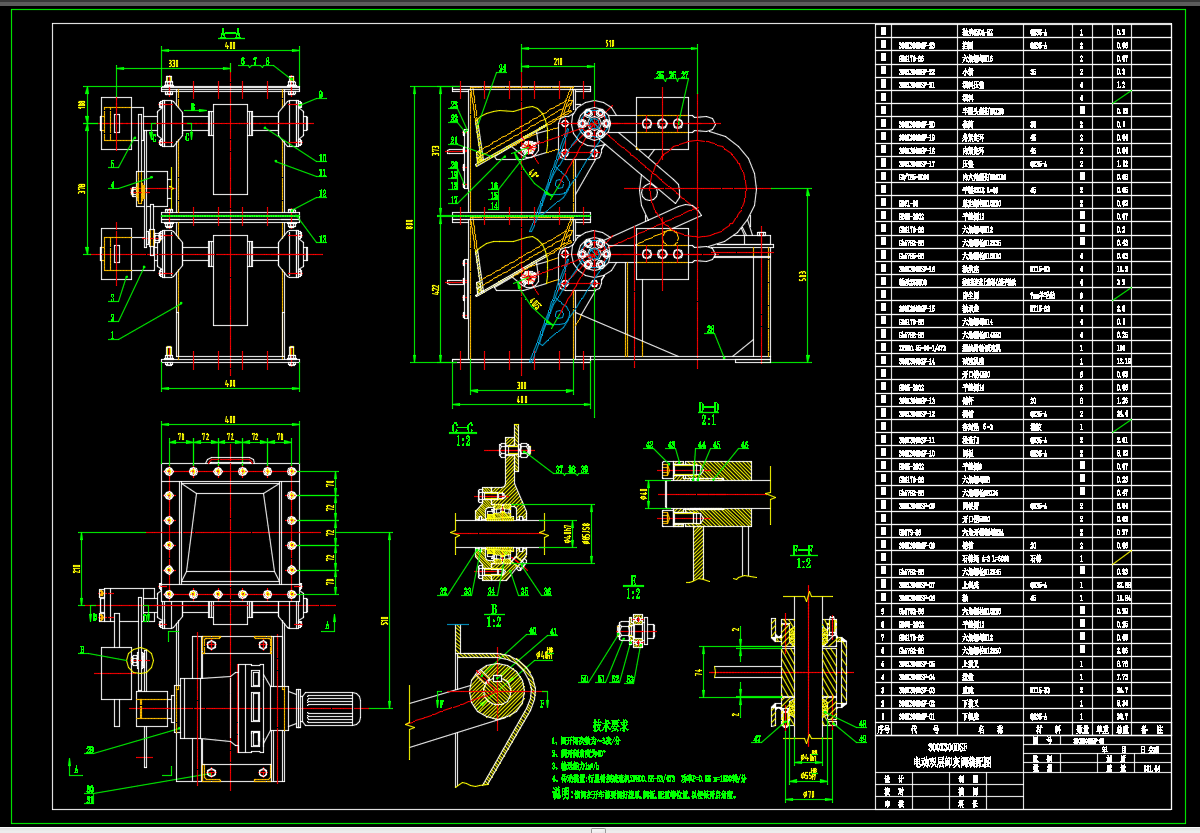Screen dimensions: 1200x833
Task: Click the D-D 2:1 detail title
Action: click(x=709, y=413)
